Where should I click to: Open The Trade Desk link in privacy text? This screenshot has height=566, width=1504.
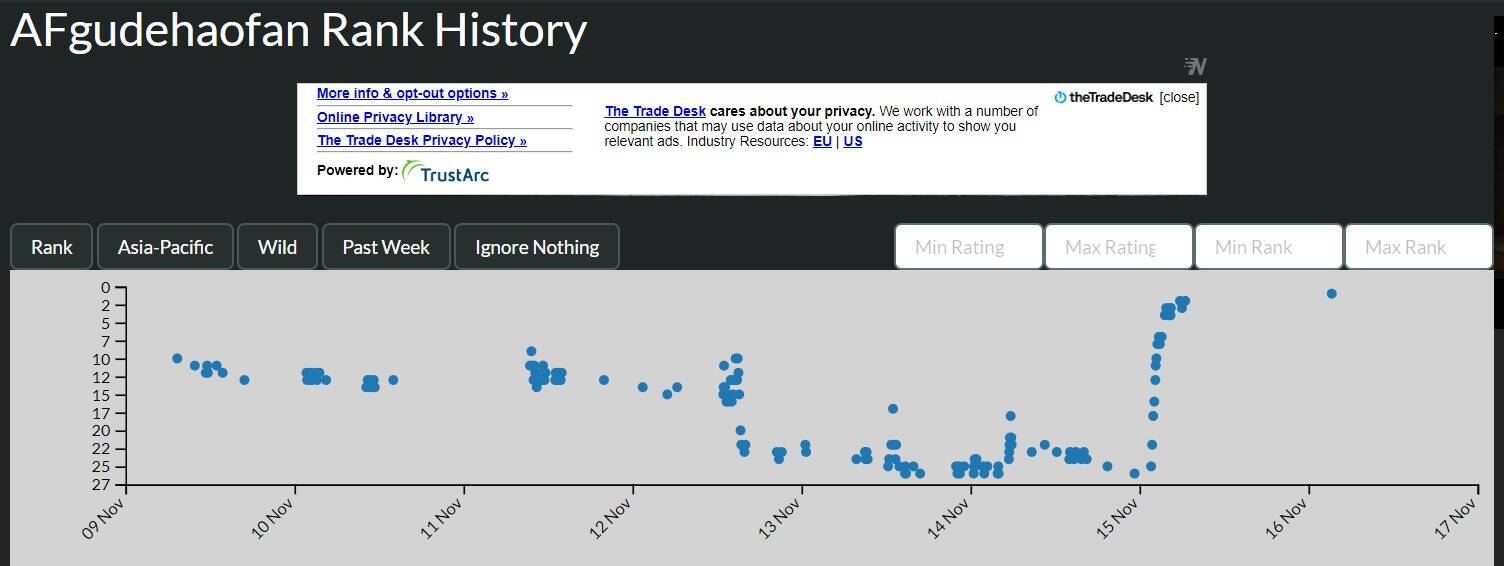(655, 111)
